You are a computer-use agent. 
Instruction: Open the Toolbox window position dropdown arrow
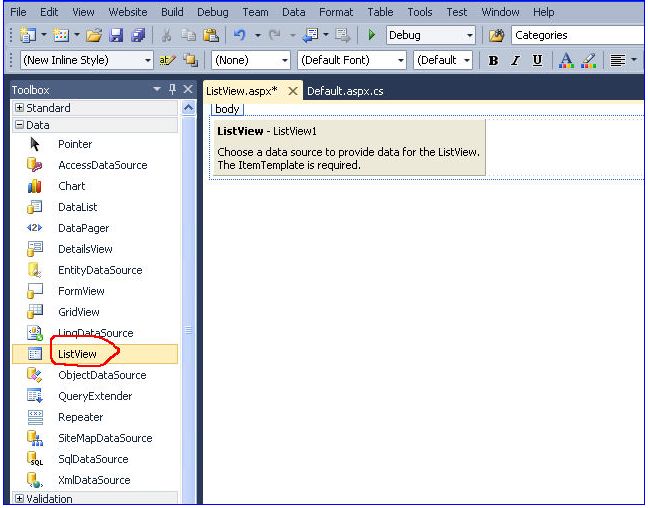click(x=157, y=89)
